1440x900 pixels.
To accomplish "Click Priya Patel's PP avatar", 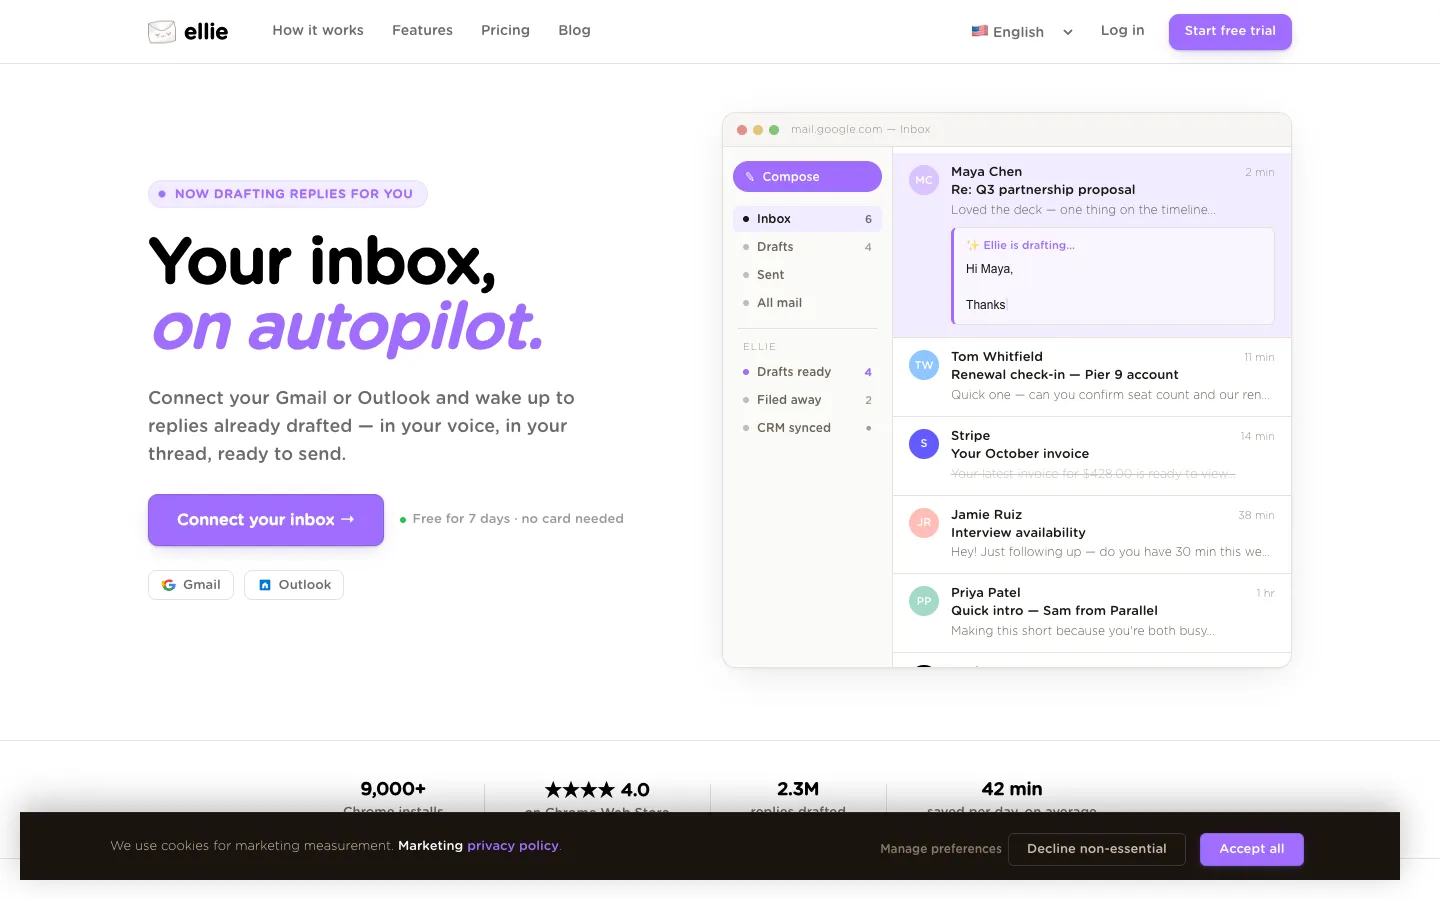I will [x=924, y=601].
